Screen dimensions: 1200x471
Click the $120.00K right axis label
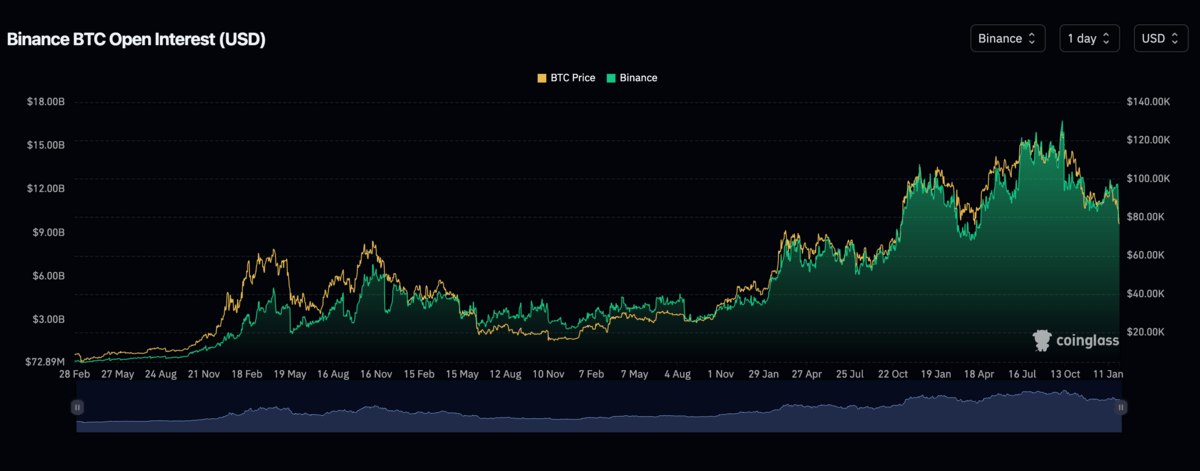coord(1147,140)
